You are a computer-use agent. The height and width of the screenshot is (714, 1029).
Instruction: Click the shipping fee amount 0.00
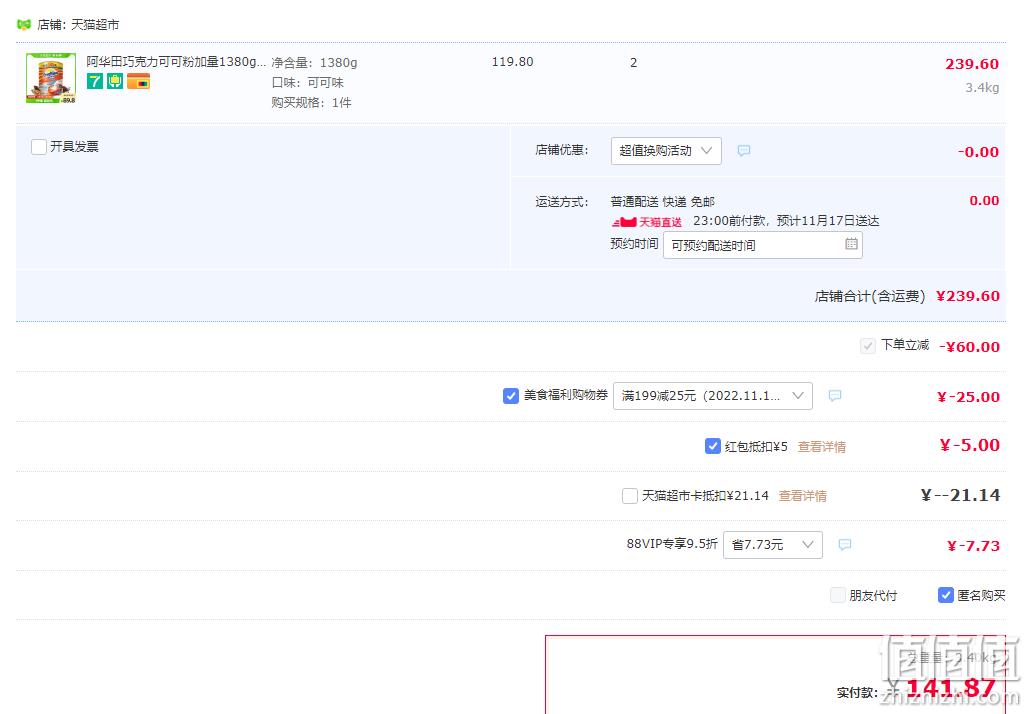tap(984, 201)
